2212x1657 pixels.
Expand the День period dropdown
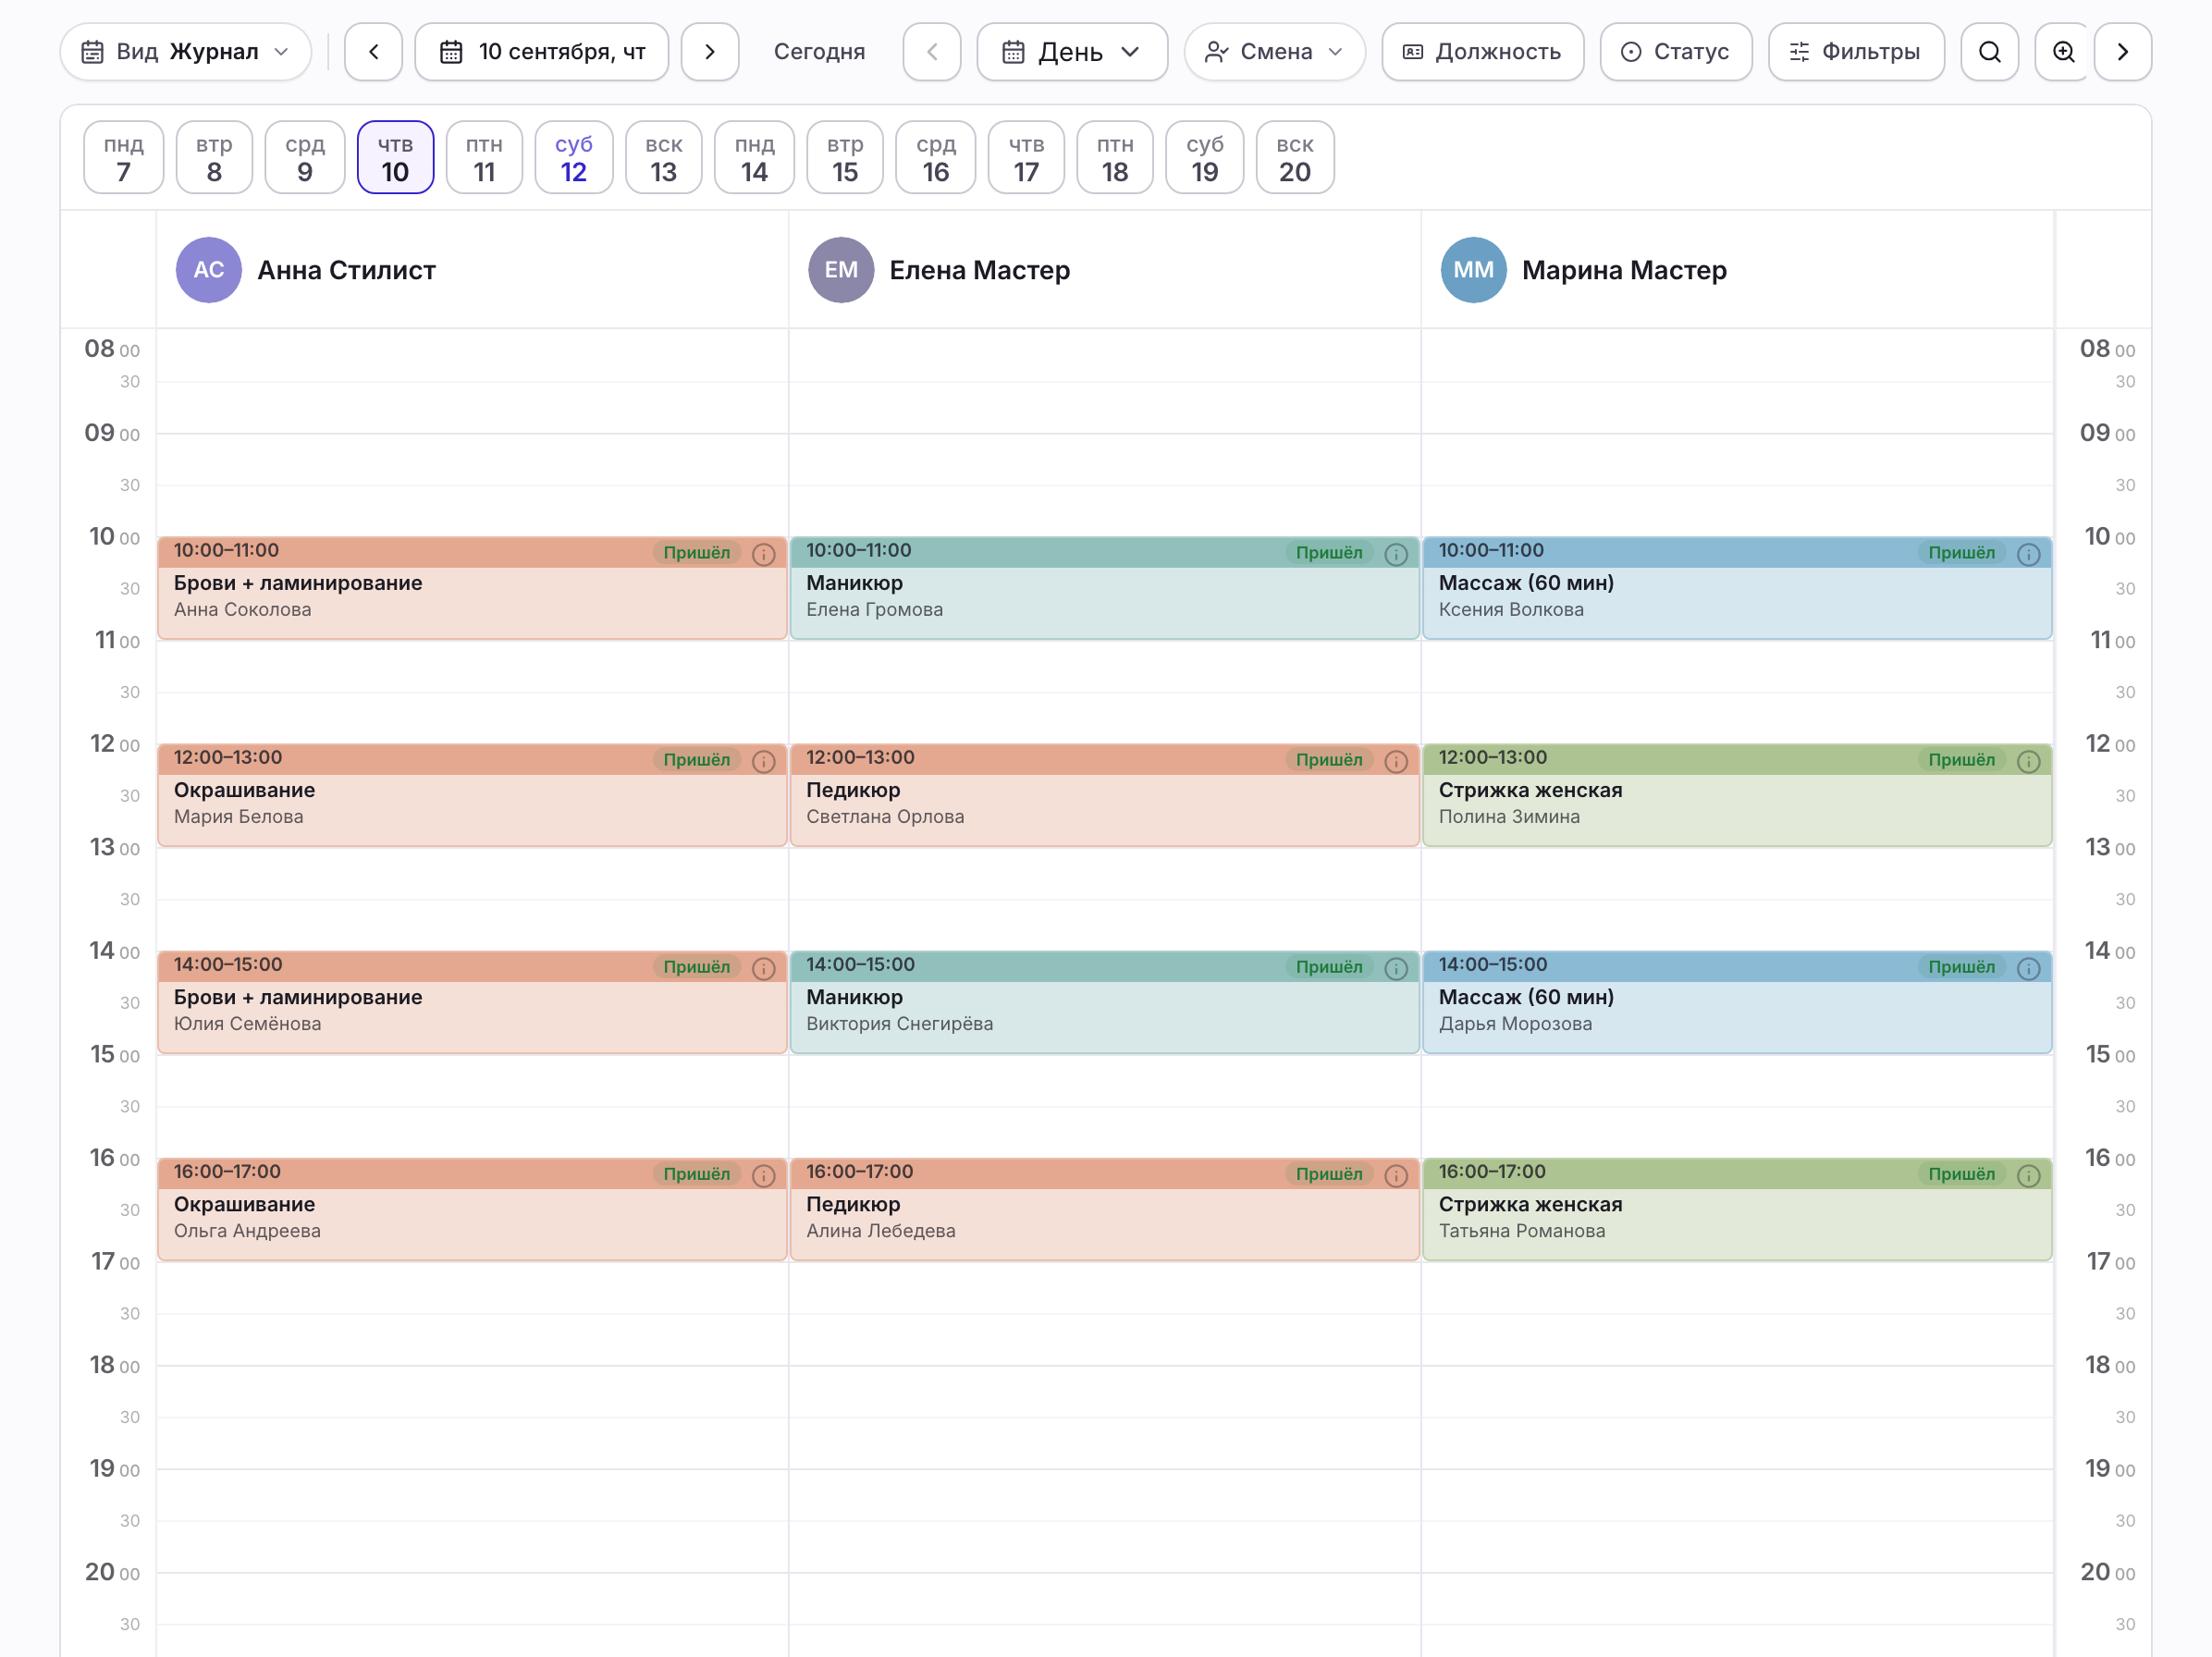[1072, 52]
